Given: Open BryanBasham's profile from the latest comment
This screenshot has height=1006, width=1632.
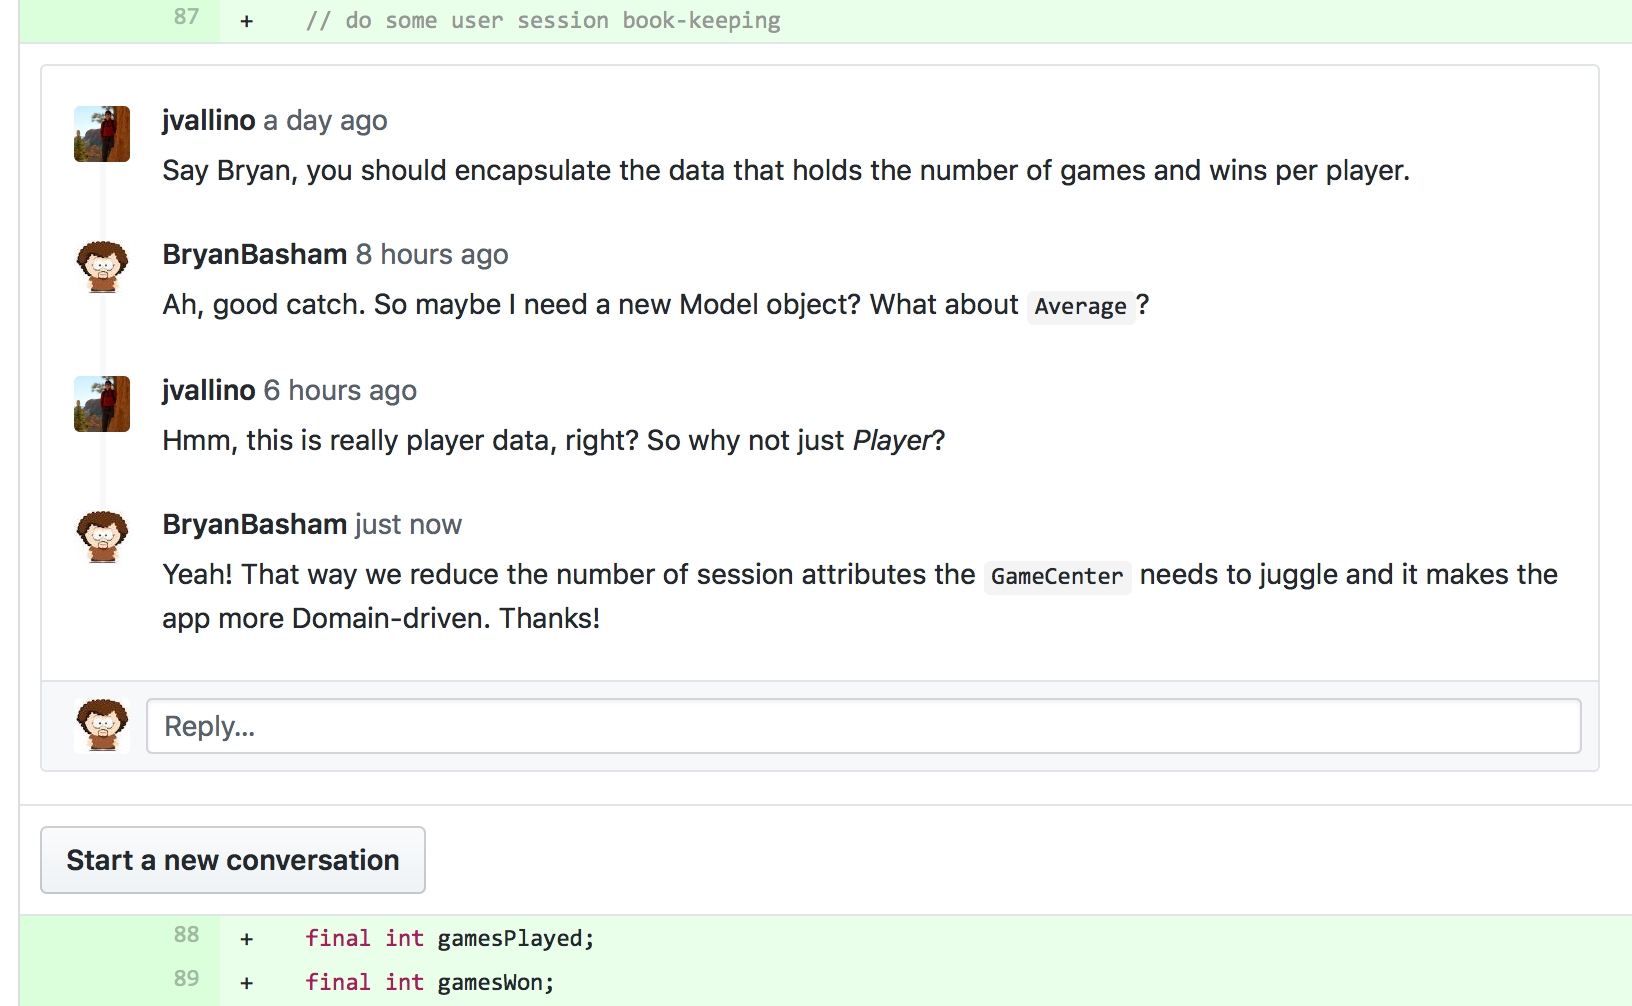Looking at the screenshot, I should tap(253, 523).
